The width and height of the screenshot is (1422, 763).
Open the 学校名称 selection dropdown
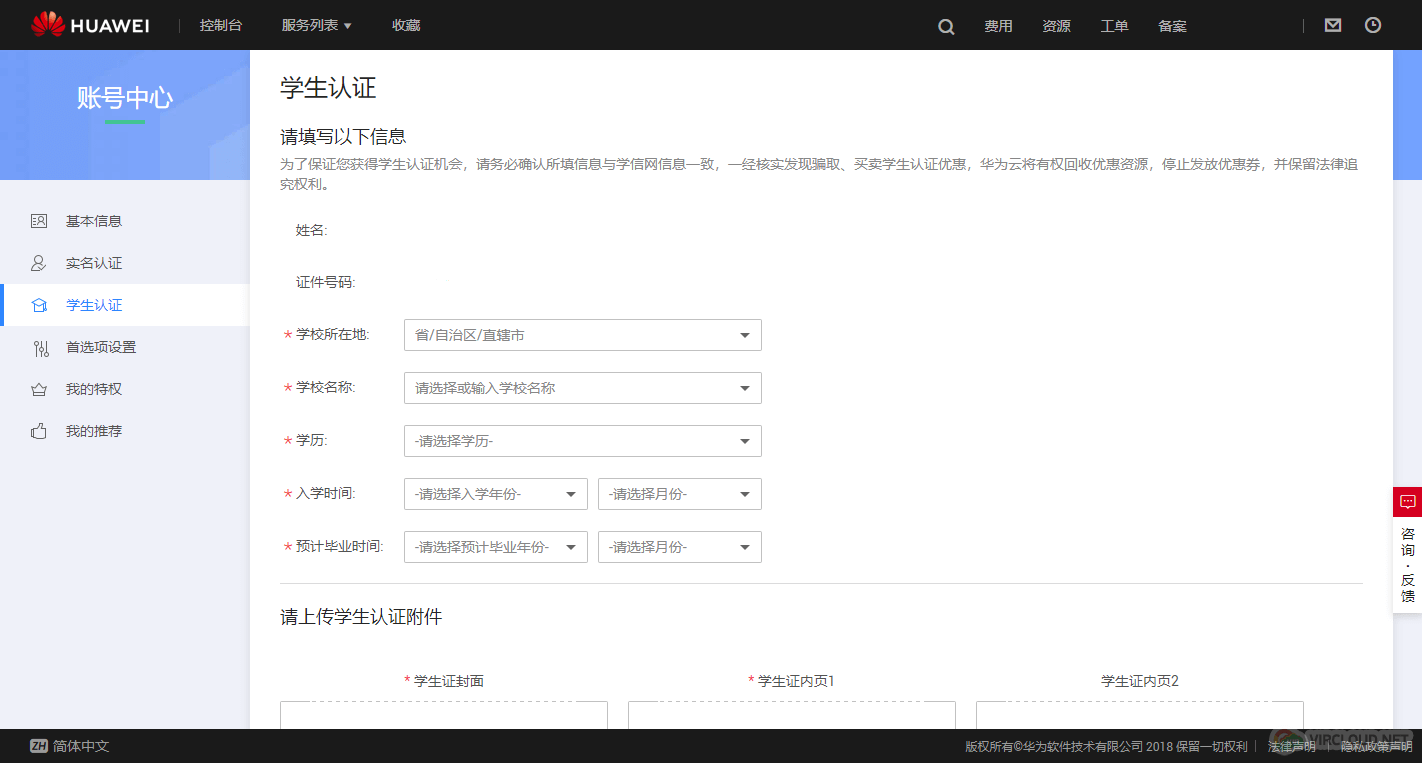582,387
